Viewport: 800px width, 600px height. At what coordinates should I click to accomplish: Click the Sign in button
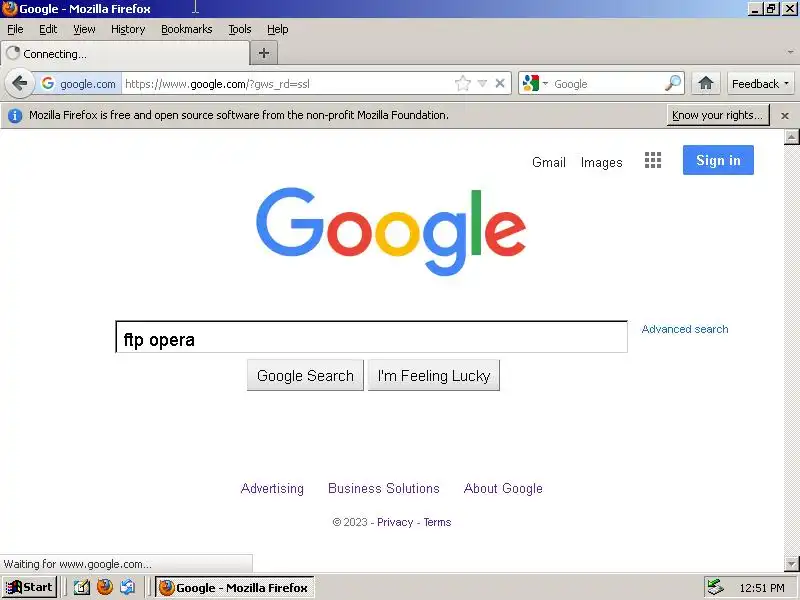tap(718, 160)
